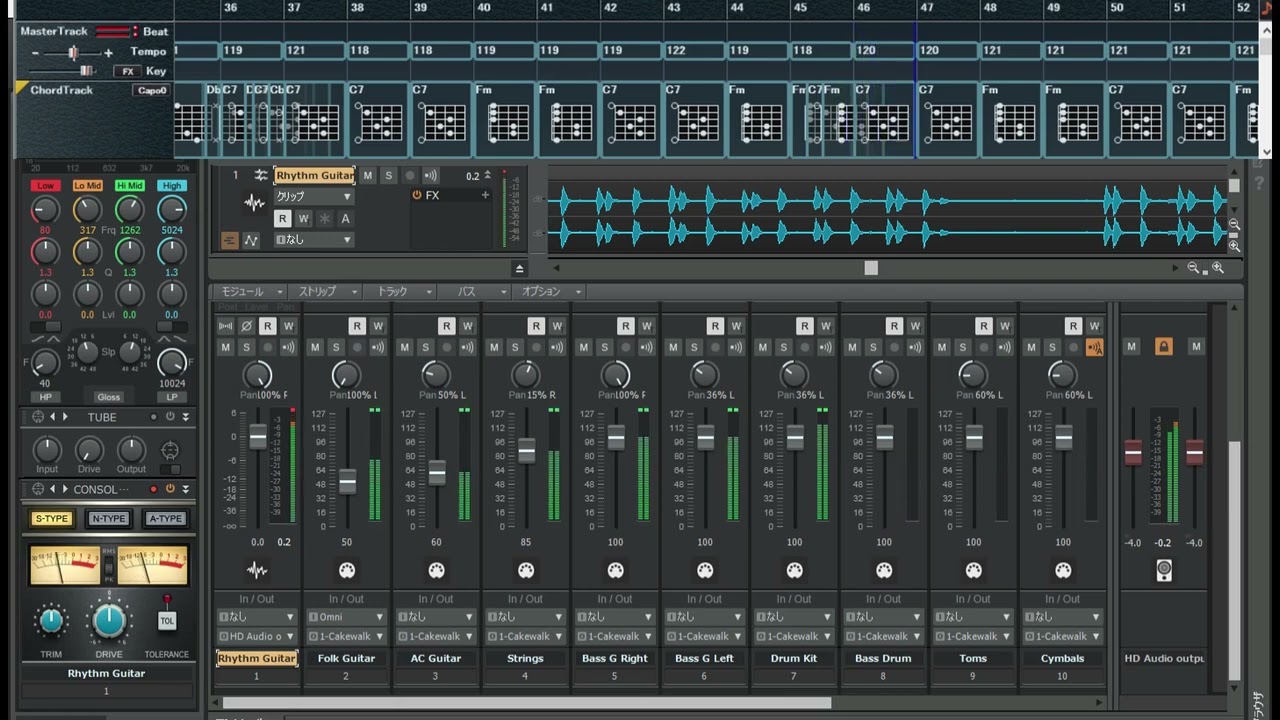1280x720 pixels.
Task: Click the waveform track icon in track header
Action: [254, 203]
